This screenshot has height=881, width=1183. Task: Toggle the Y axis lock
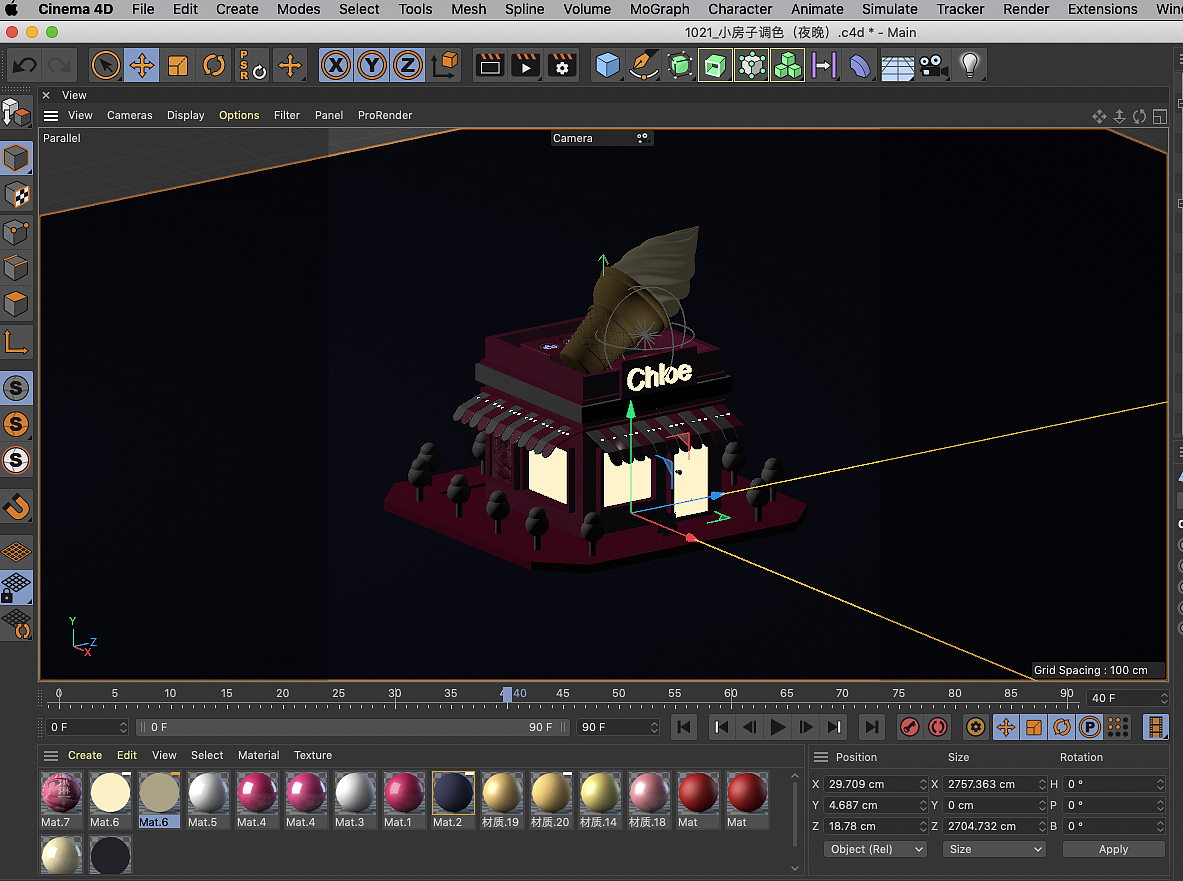click(372, 66)
